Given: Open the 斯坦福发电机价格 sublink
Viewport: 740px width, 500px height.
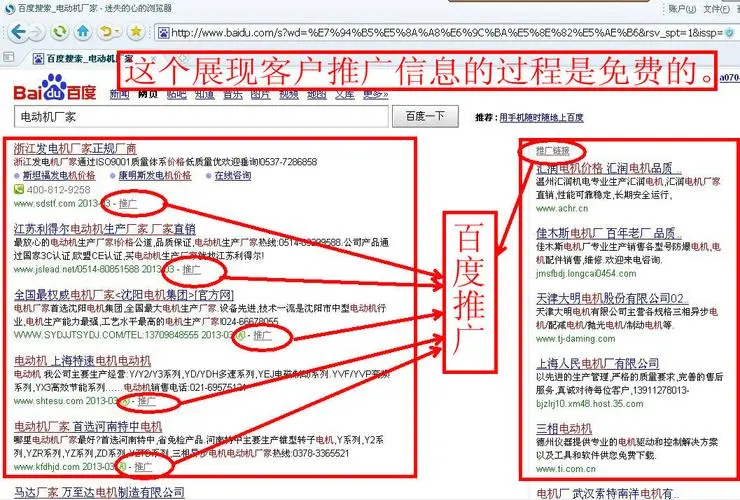Looking at the screenshot, I should coord(59,176).
